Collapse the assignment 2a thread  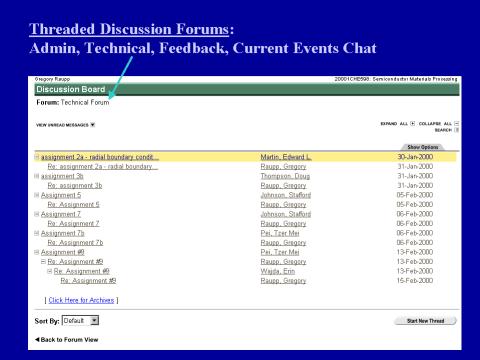37,157
